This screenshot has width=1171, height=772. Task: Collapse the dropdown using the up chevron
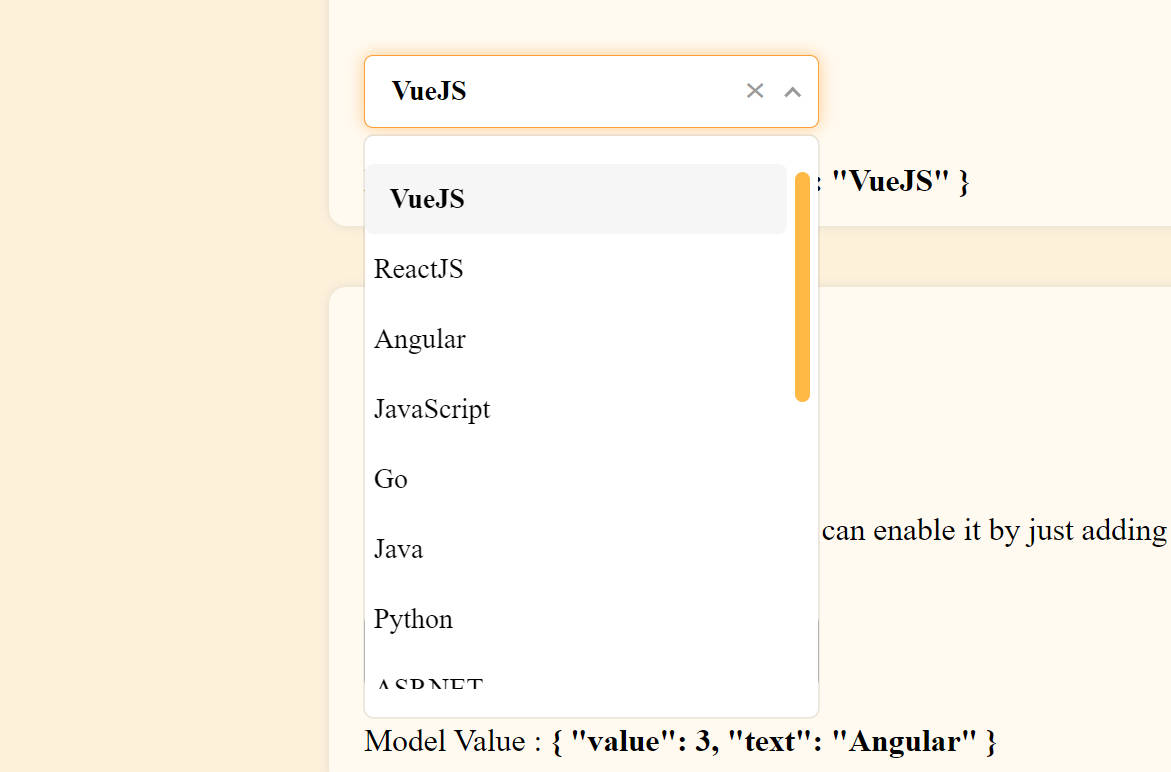[793, 92]
